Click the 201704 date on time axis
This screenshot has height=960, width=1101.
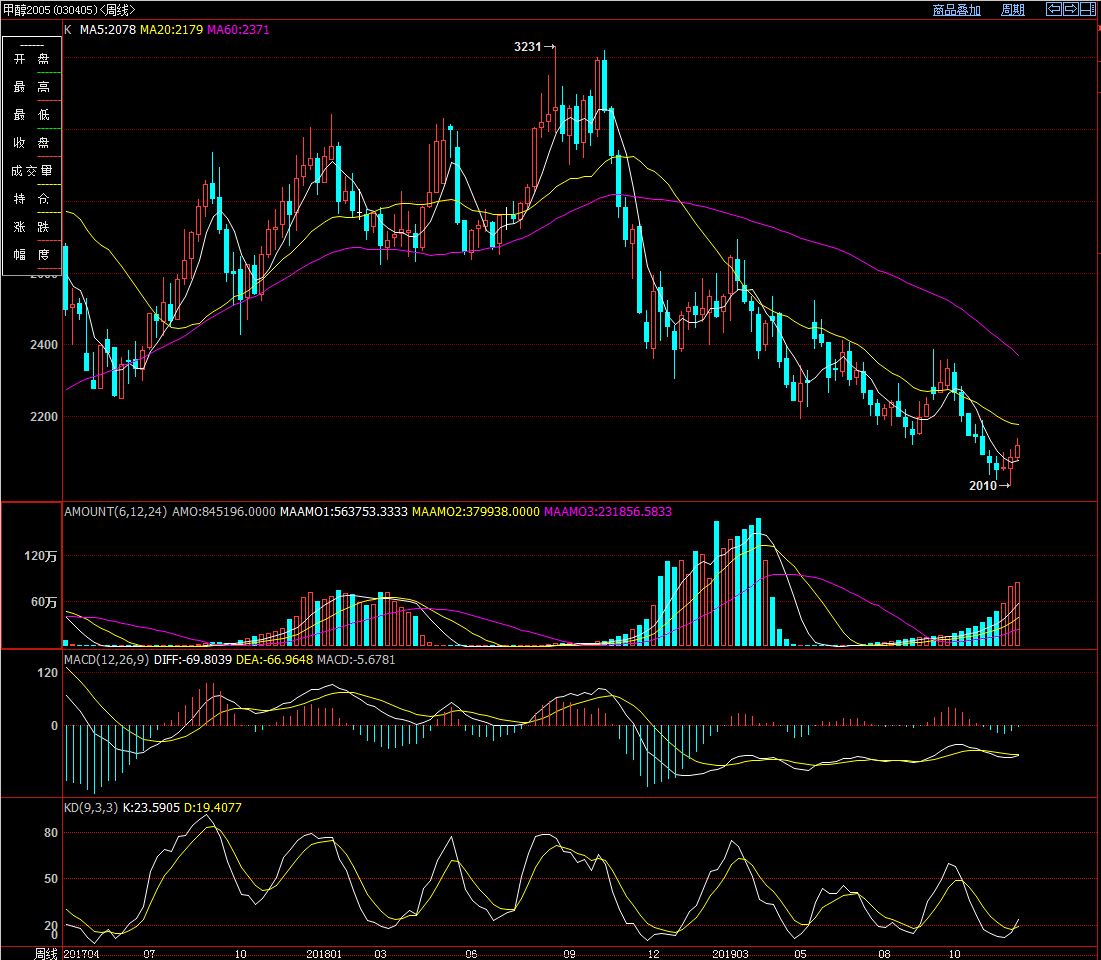click(x=81, y=954)
